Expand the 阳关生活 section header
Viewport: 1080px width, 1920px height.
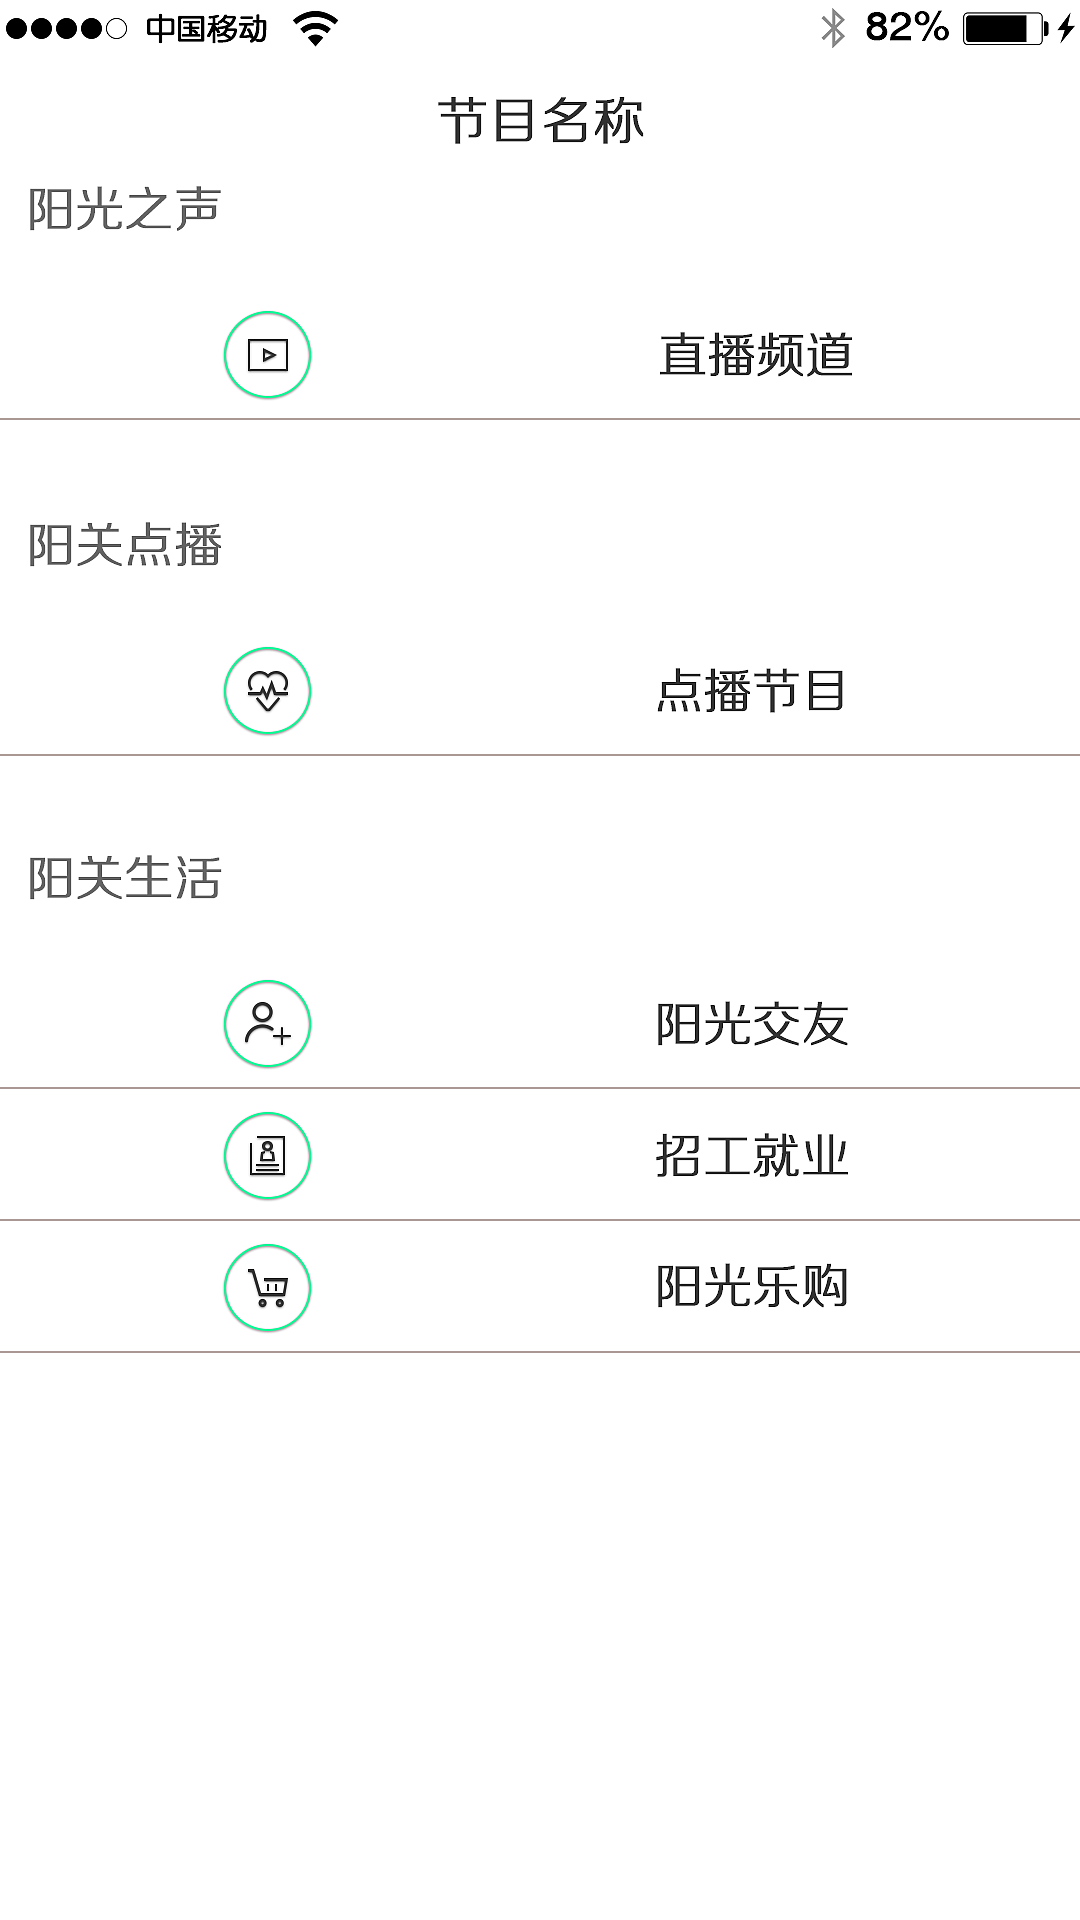tap(123, 876)
